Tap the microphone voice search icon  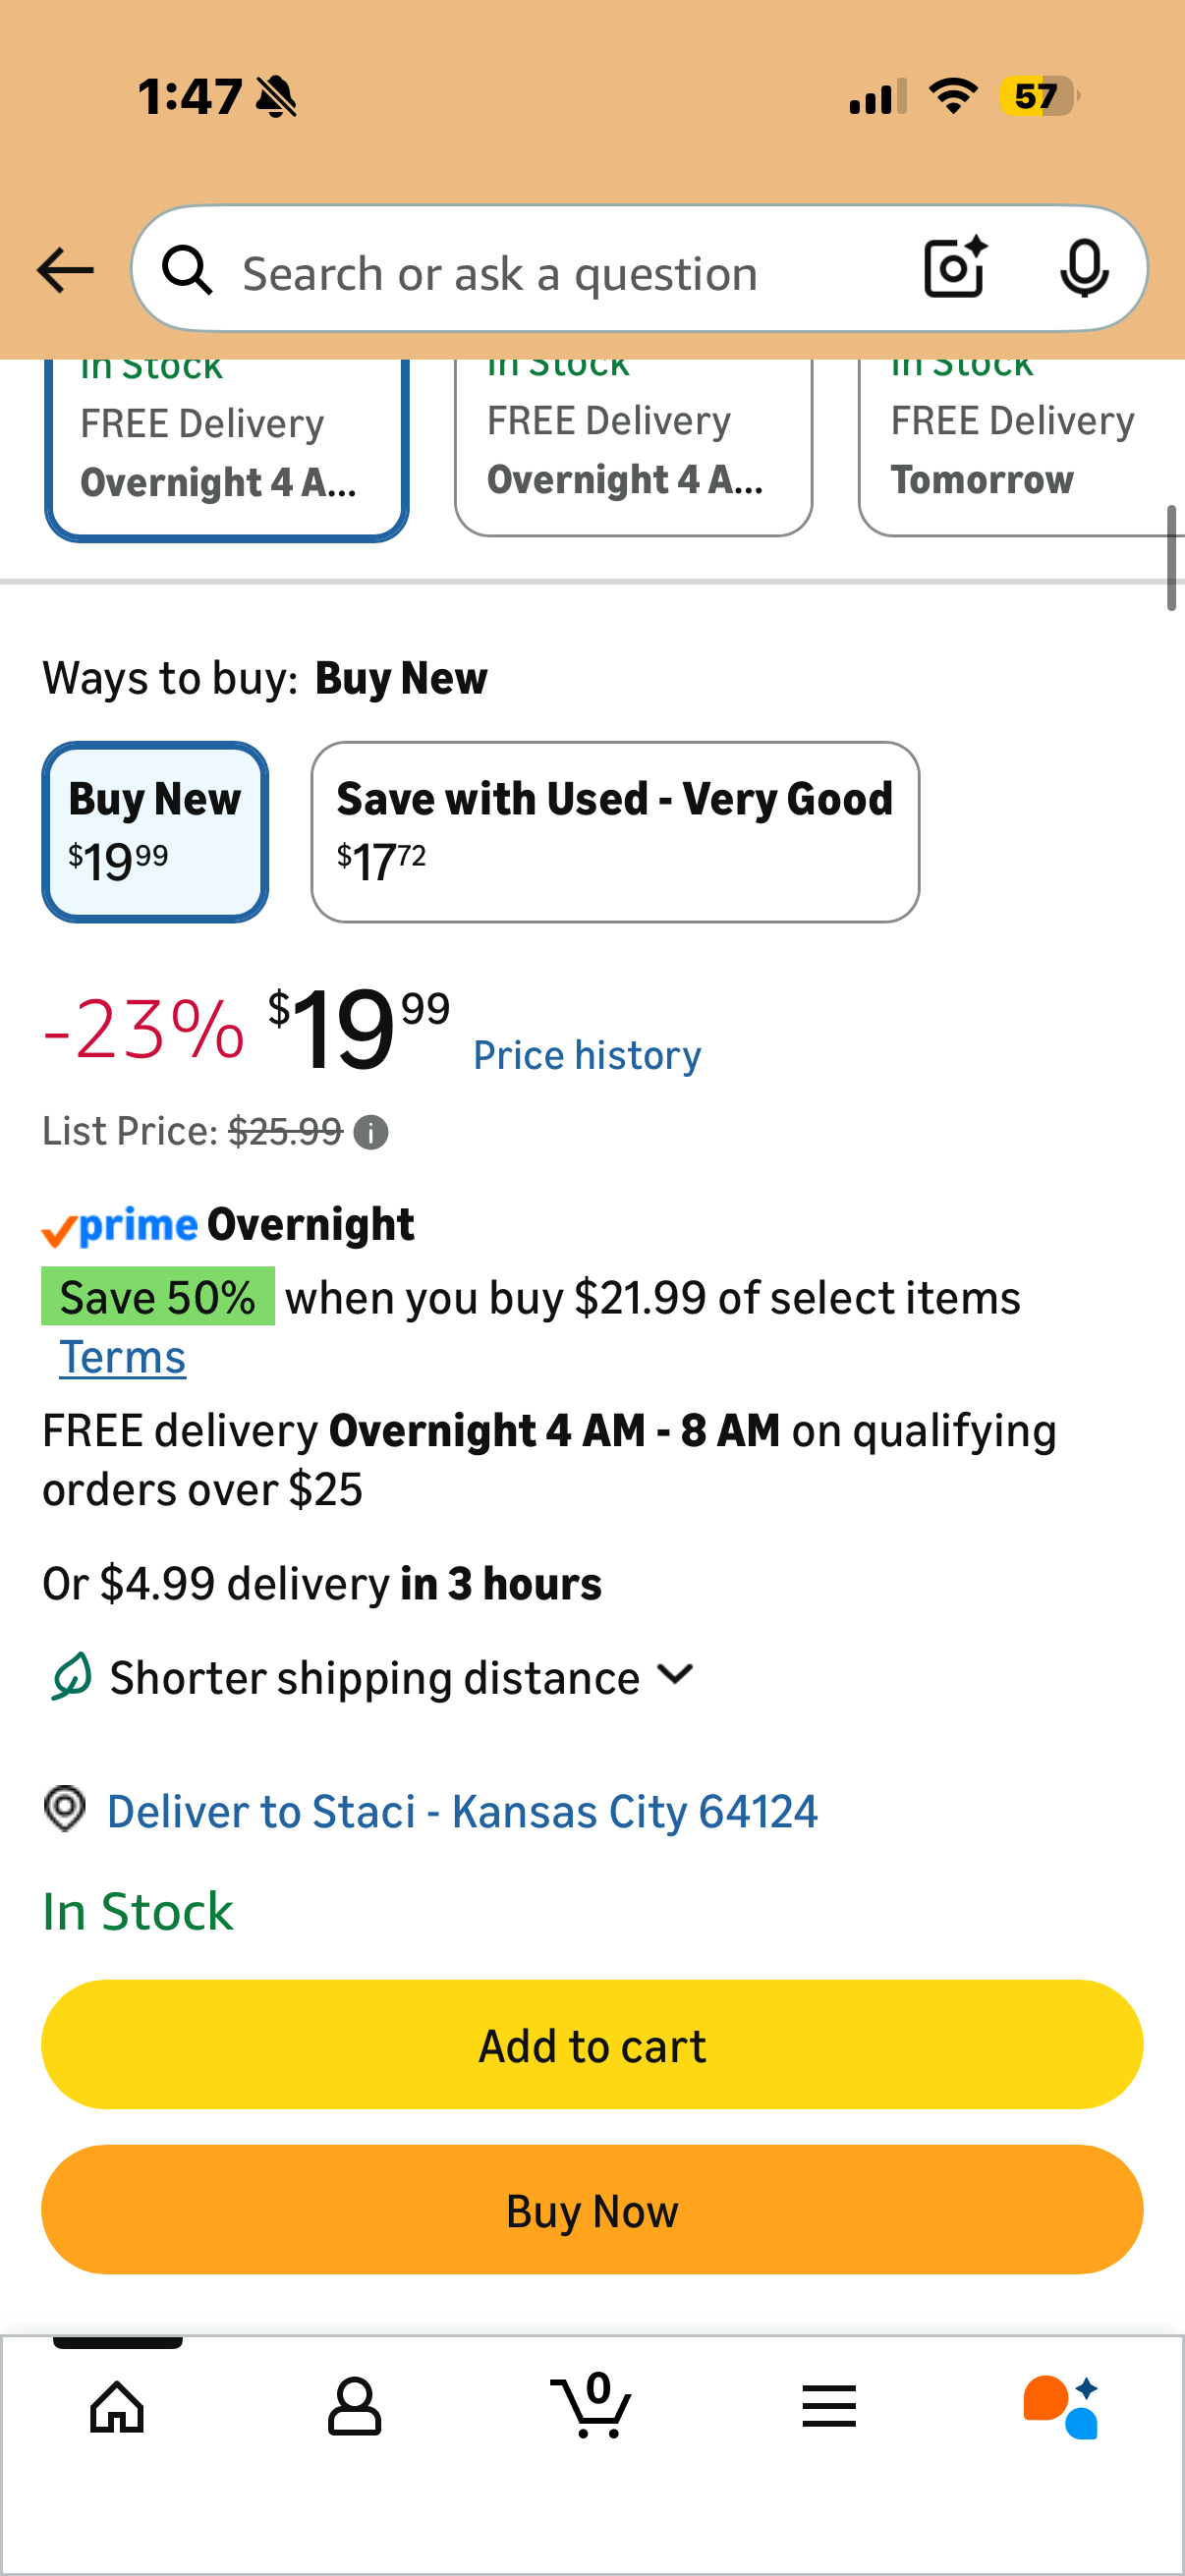click(x=1083, y=268)
